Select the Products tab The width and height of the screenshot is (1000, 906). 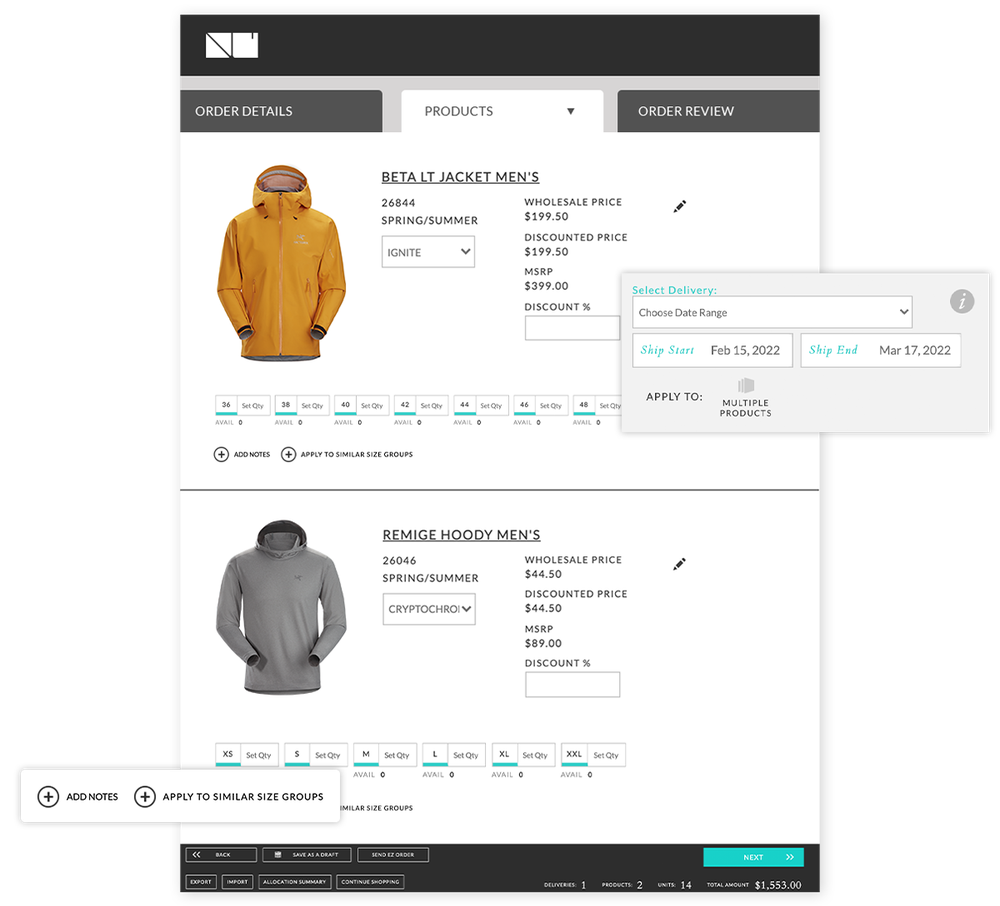click(502, 111)
